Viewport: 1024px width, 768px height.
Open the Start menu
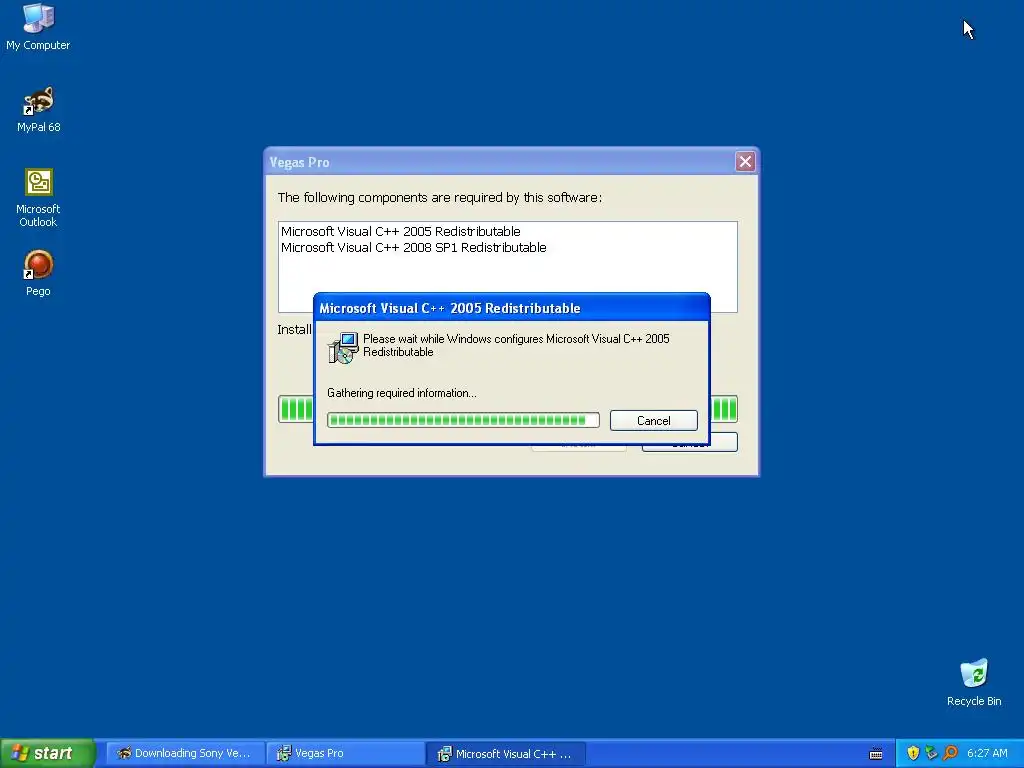[x=47, y=753]
